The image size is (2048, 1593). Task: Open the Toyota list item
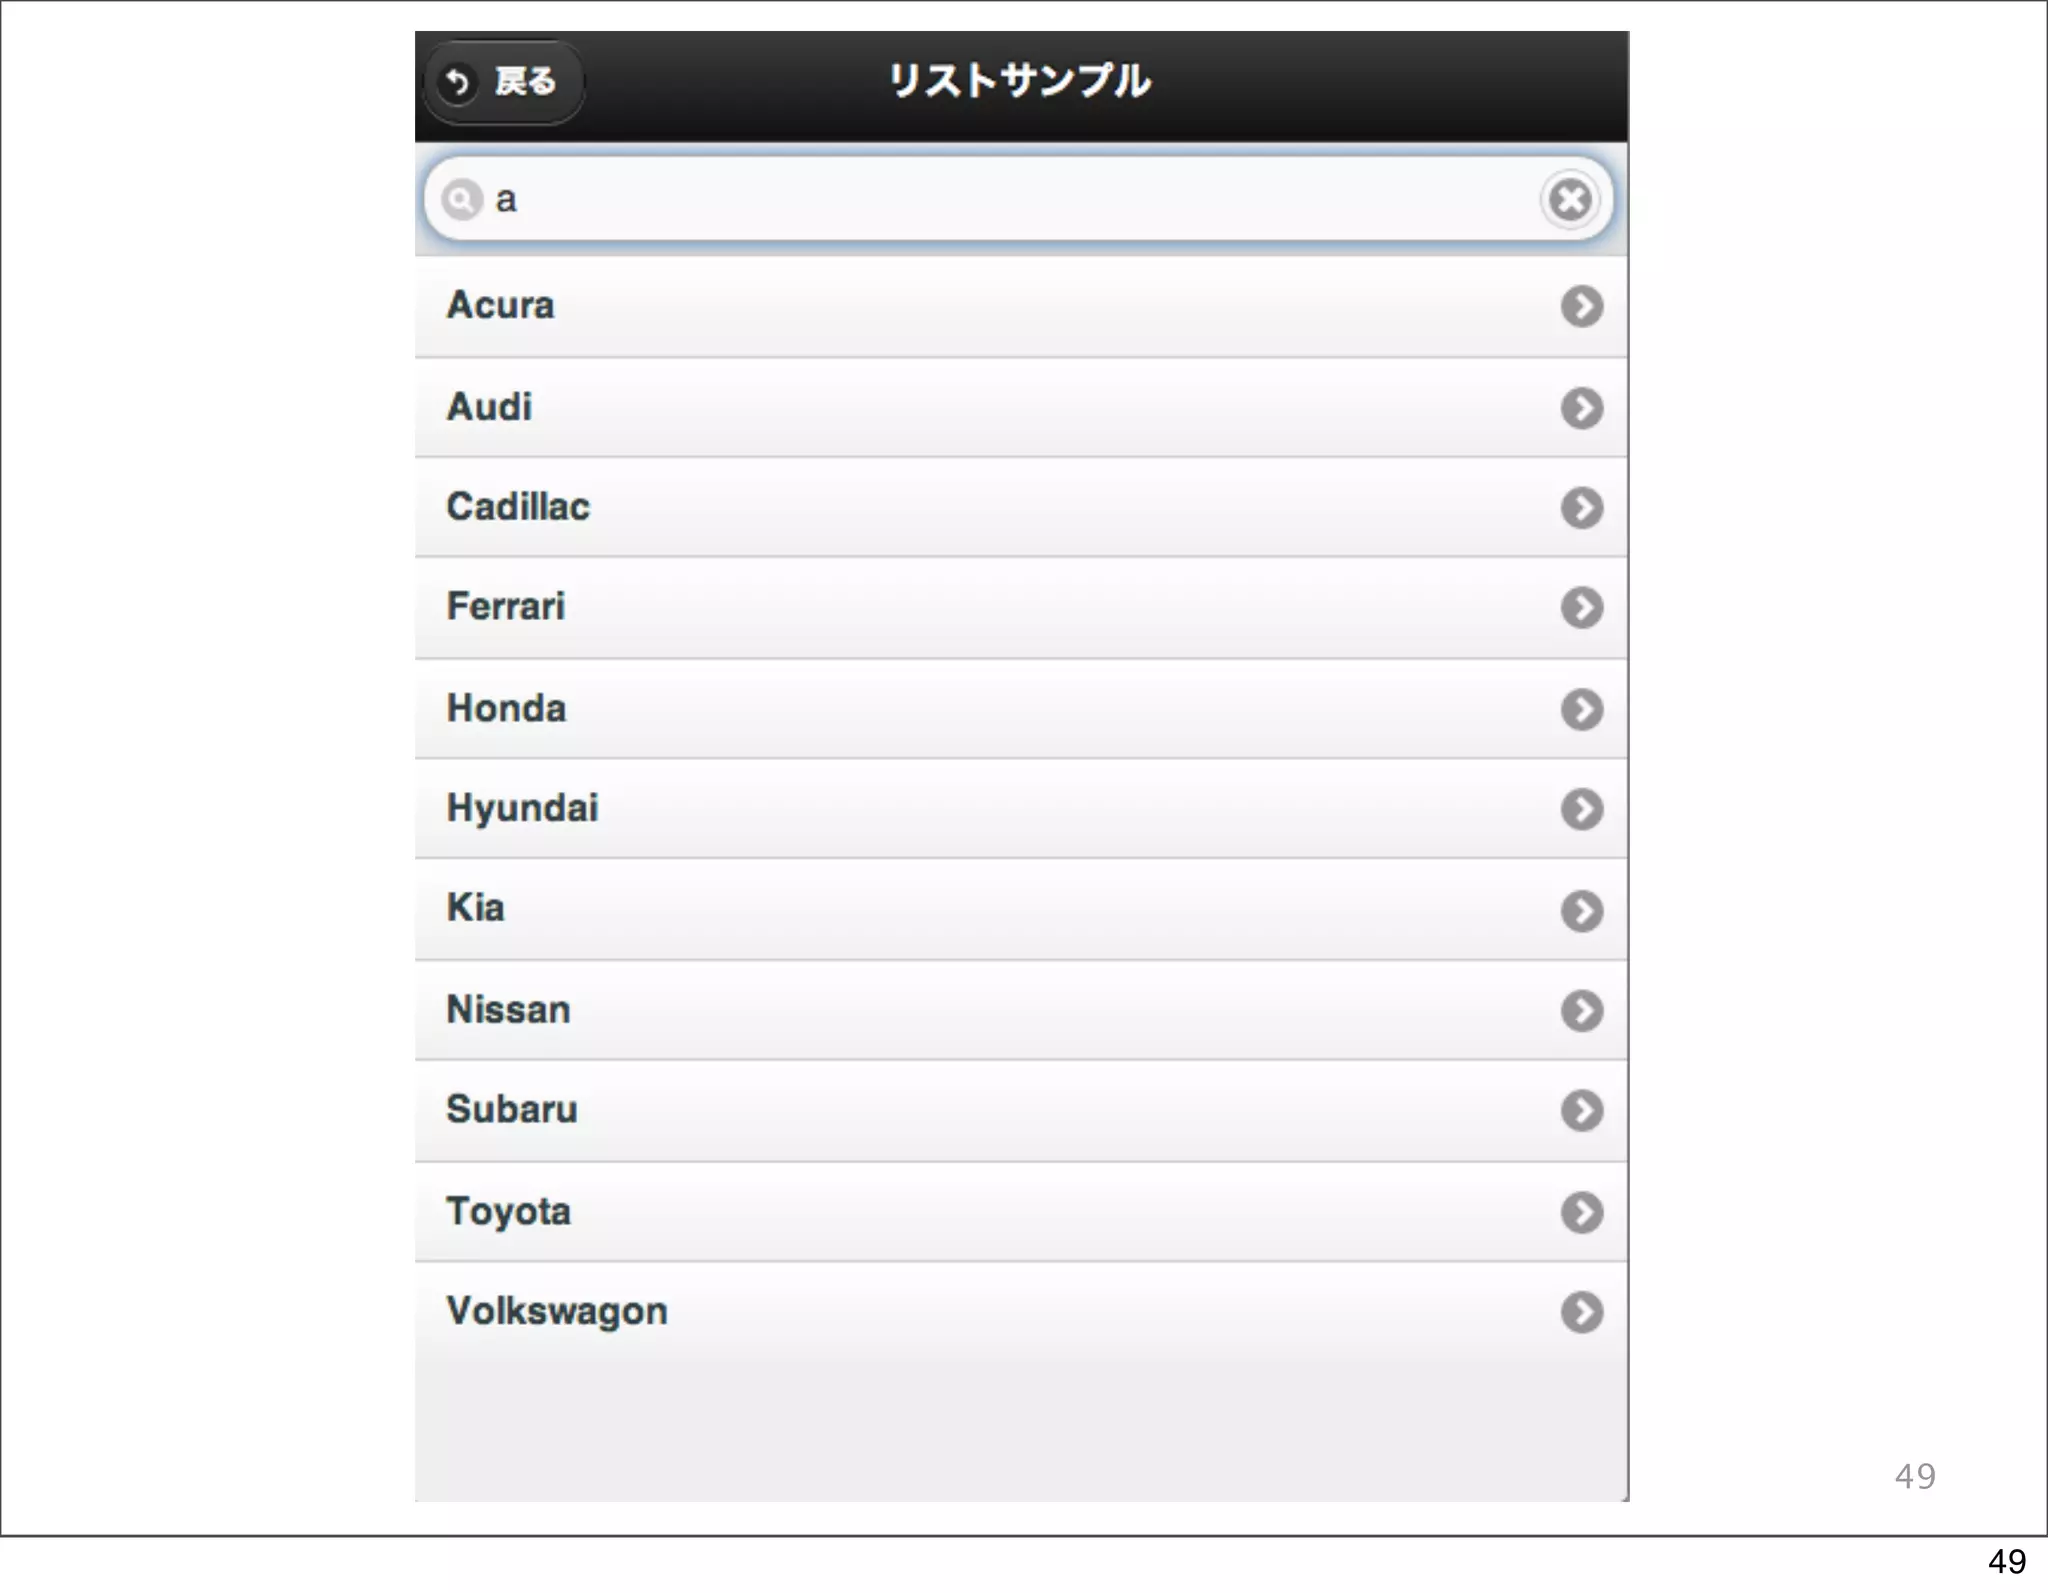click(1021, 1212)
